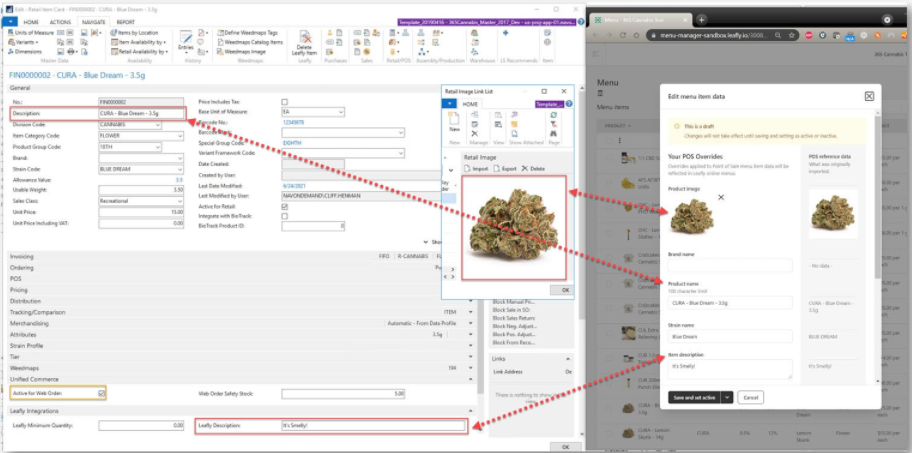This screenshot has height=453, width=912.
Task: Toggle the Active for Web Order checkbox
Action: (x=102, y=394)
